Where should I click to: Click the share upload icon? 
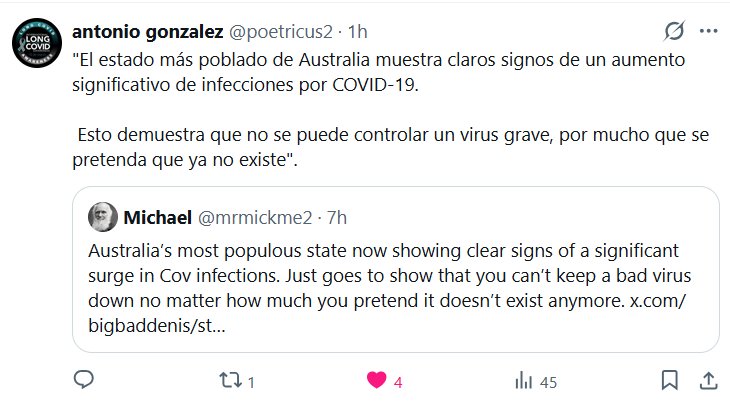(706, 380)
